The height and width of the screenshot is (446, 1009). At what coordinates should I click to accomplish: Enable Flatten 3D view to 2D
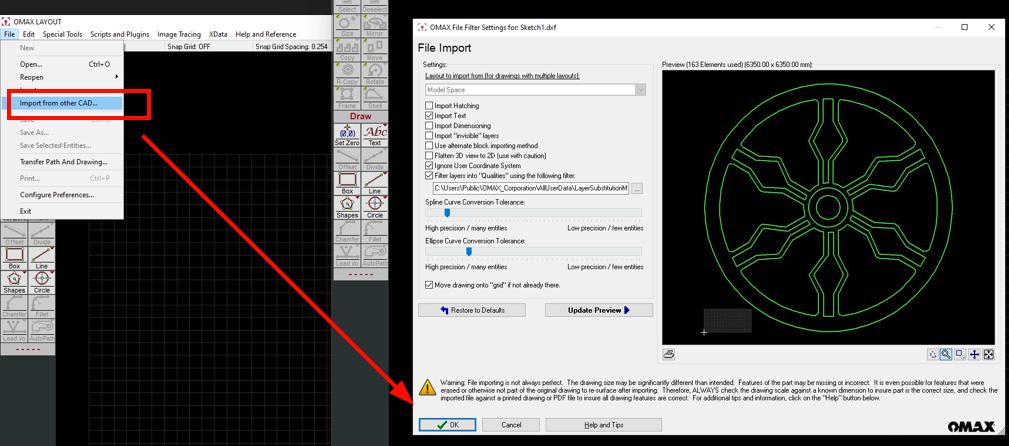click(x=429, y=156)
